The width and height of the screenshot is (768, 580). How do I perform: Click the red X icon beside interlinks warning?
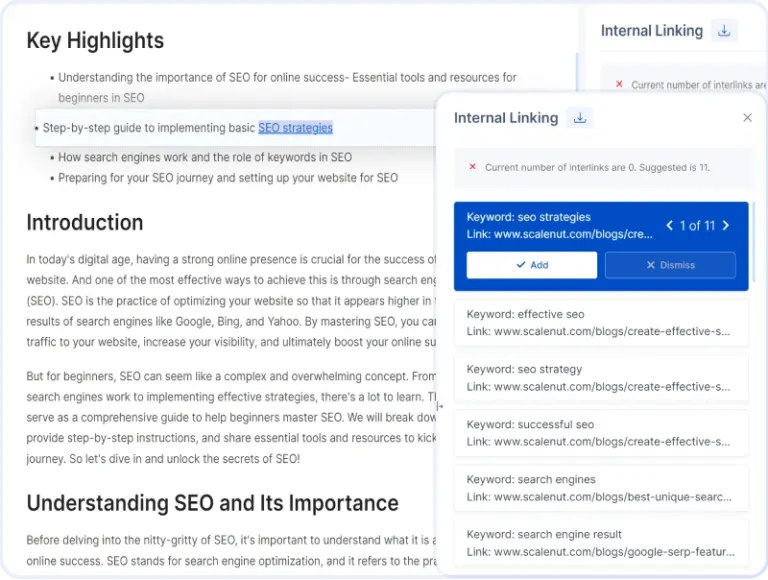[472, 167]
